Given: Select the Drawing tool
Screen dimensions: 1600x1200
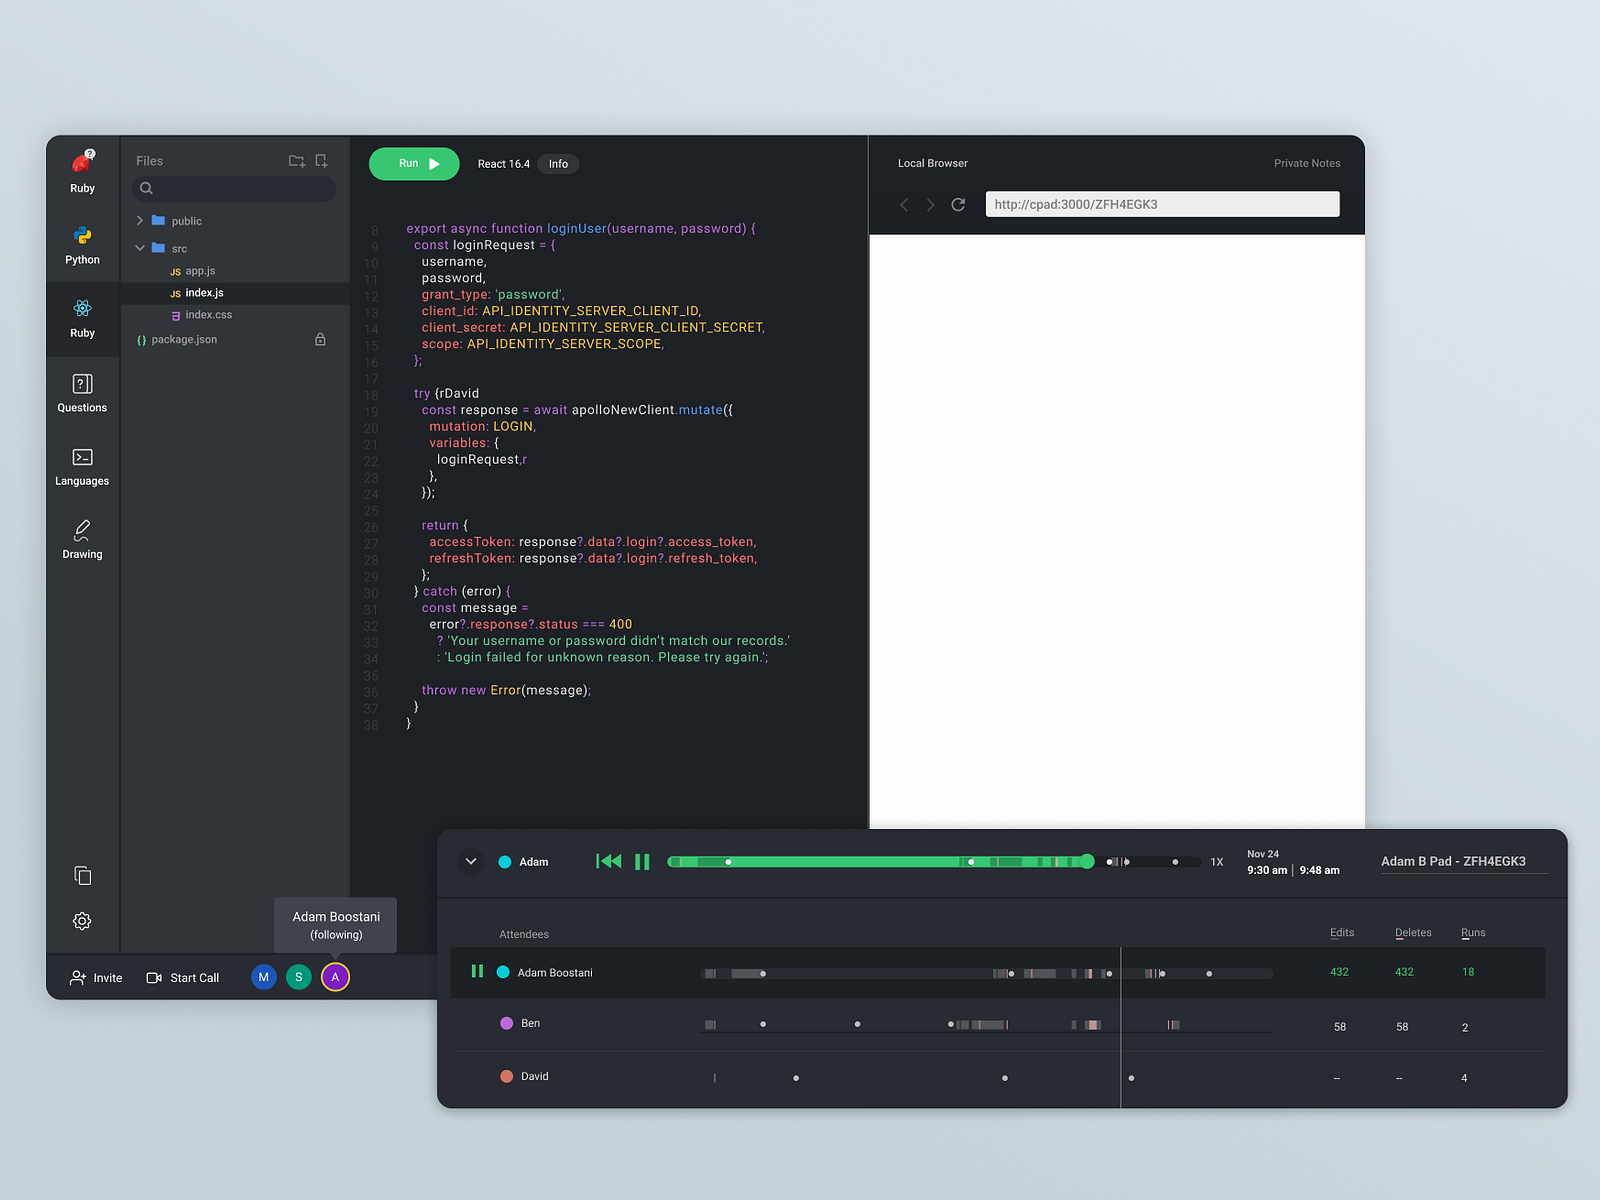Looking at the screenshot, I should pos(81,538).
